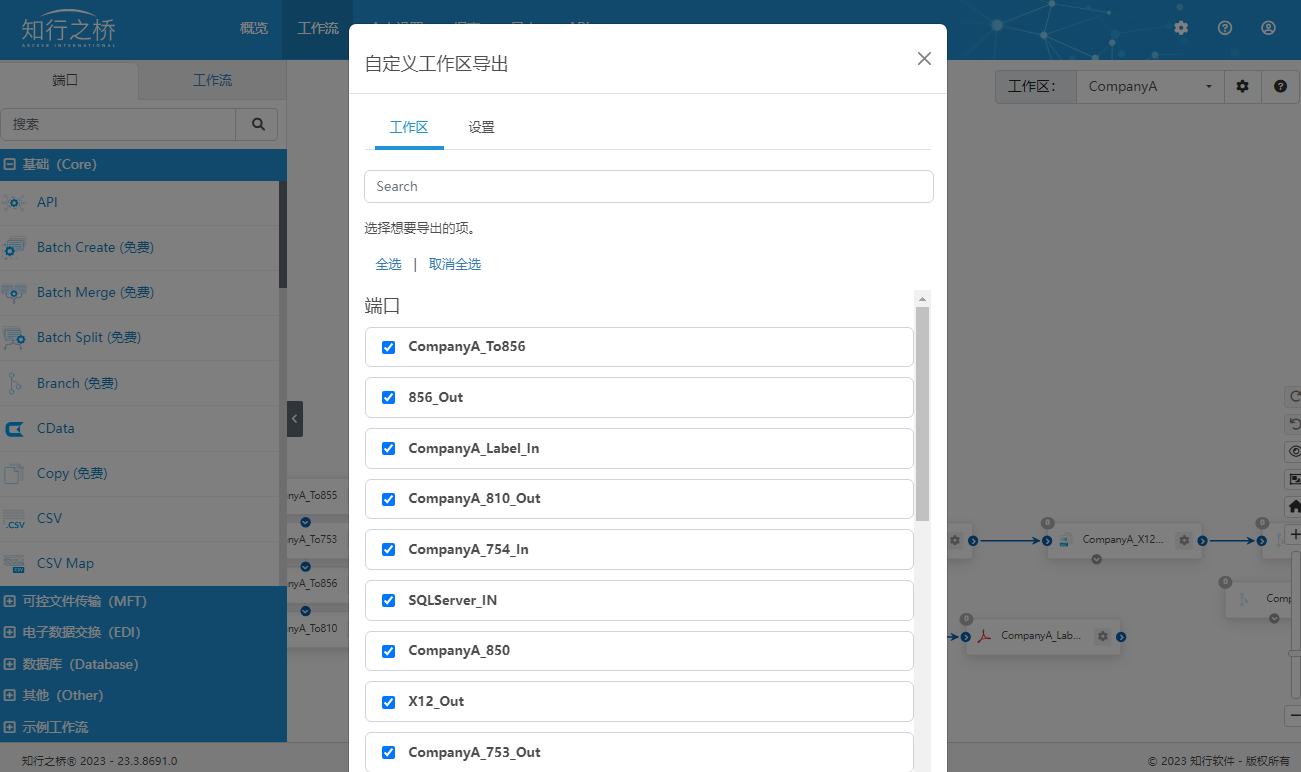1301x772 pixels.
Task: Select the API connector icon
Action: (x=14, y=202)
